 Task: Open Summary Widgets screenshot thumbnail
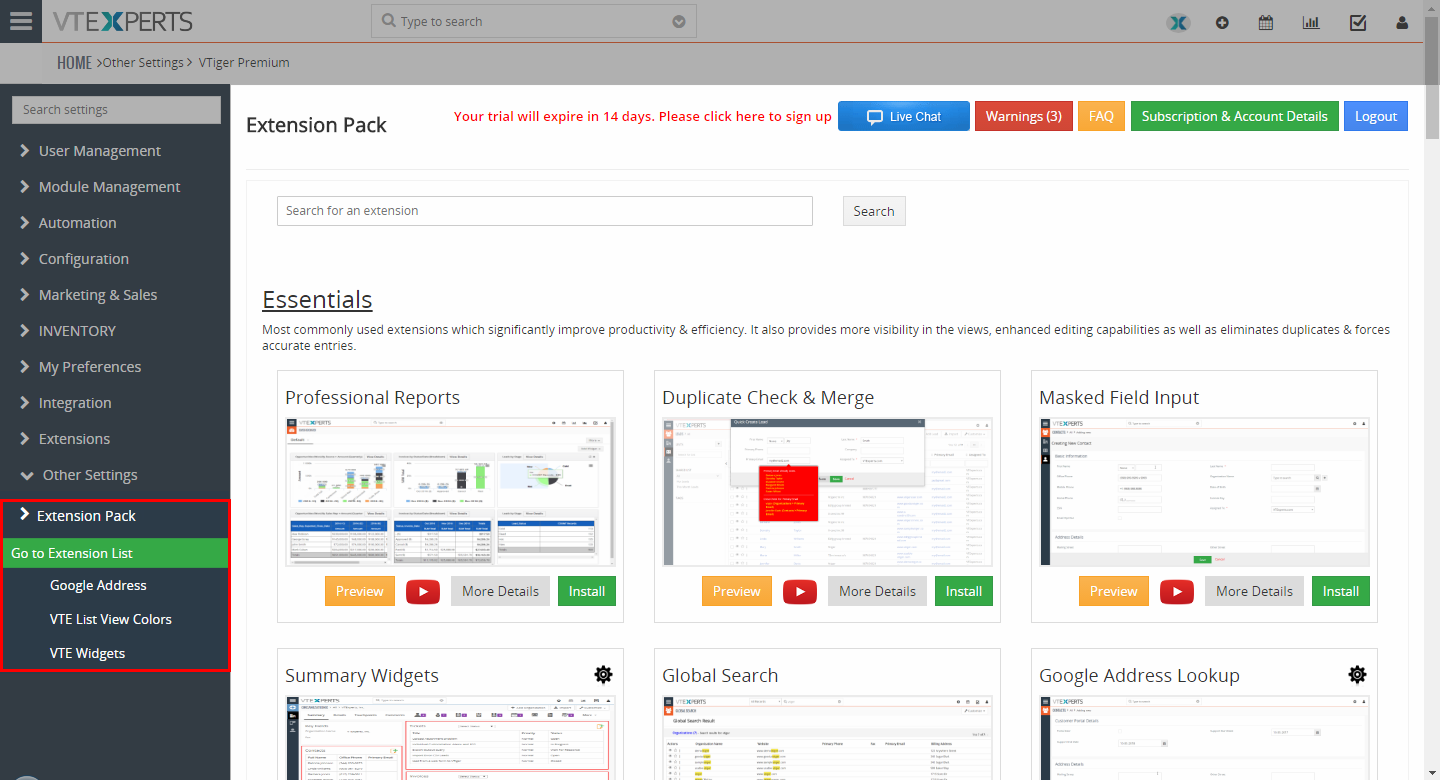(450, 738)
